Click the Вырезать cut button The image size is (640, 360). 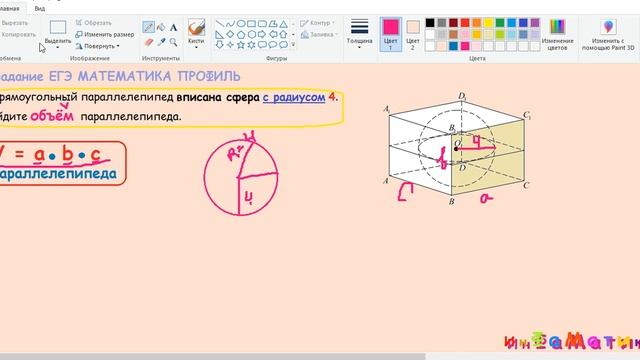point(14,23)
